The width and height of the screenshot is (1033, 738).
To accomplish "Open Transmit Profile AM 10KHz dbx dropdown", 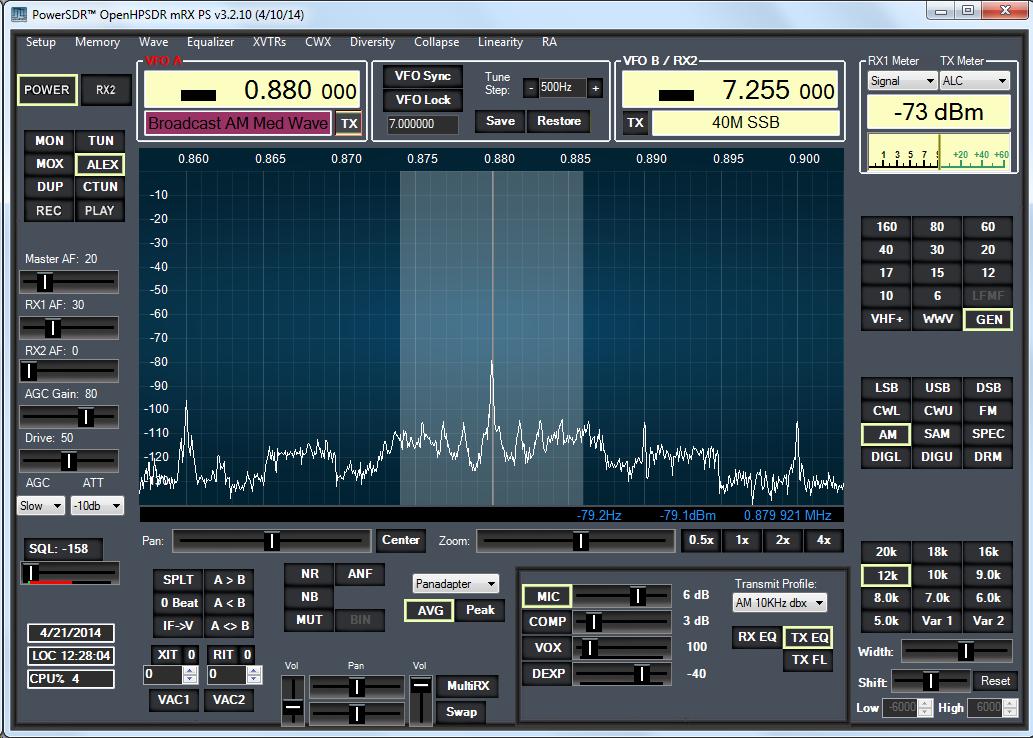I will point(780,603).
